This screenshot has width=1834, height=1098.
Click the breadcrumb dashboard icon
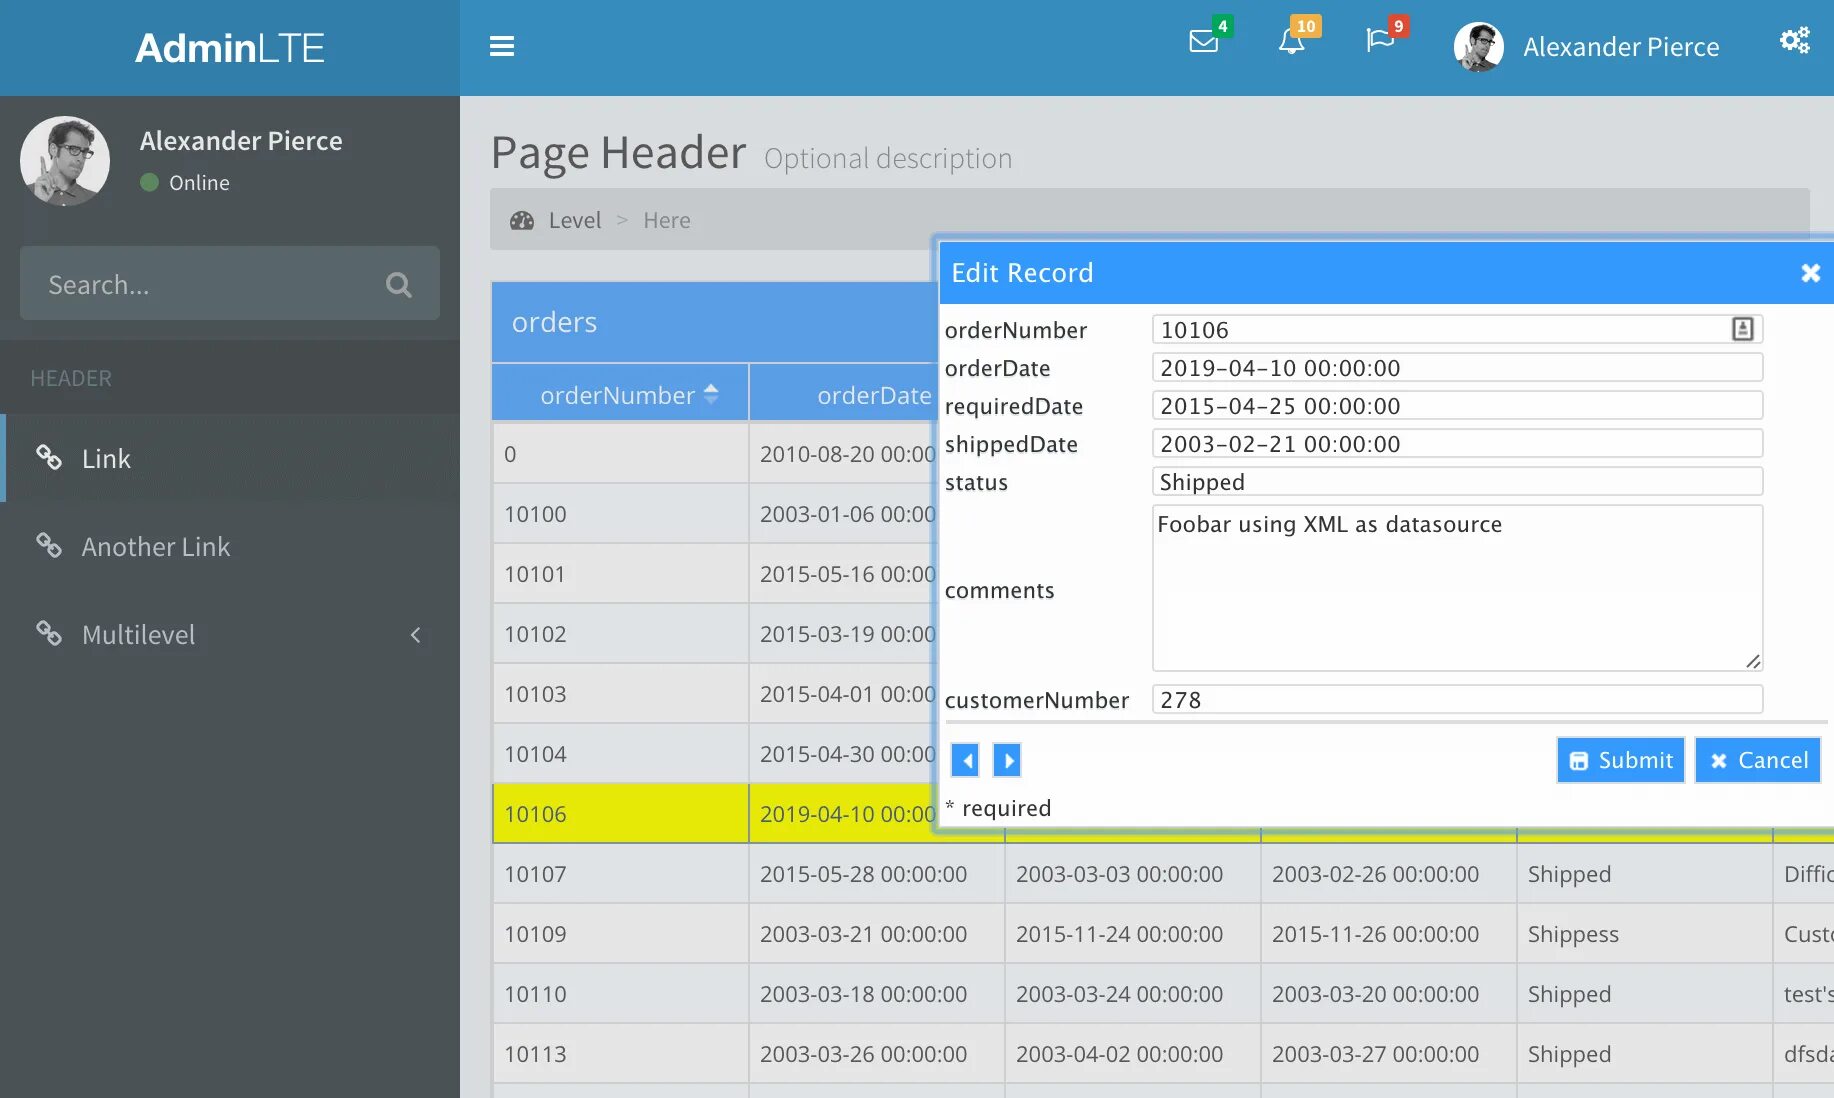click(x=522, y=220)
